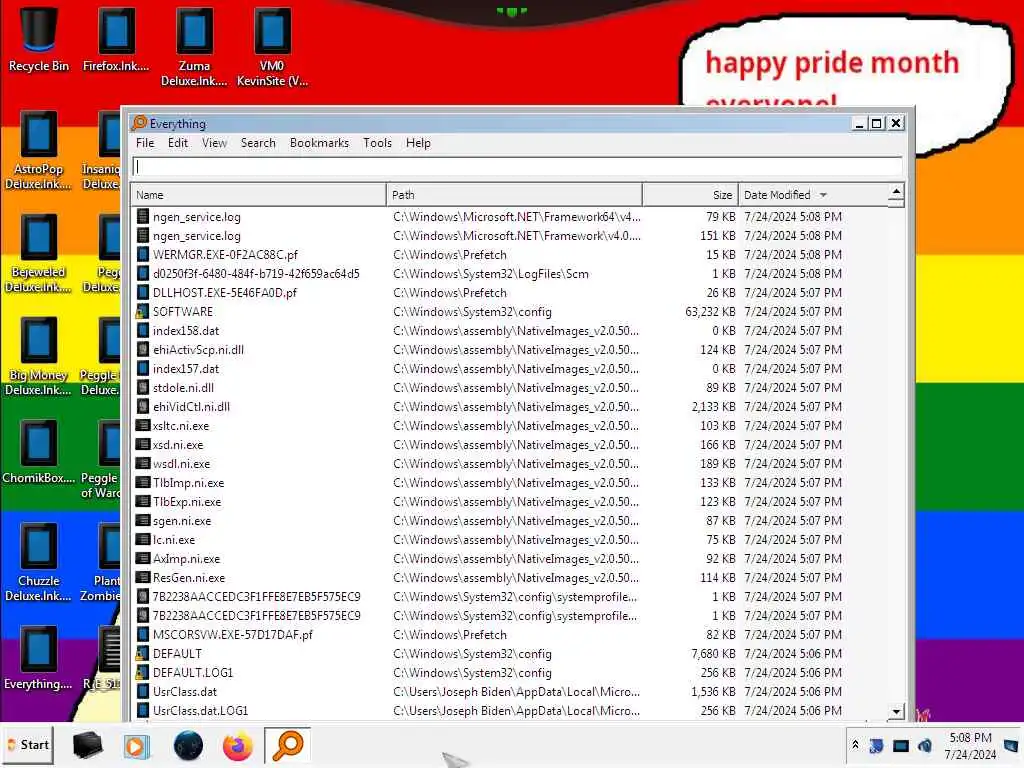Open the Search menu
The image size is (1024, 768).
pos(258,143)
